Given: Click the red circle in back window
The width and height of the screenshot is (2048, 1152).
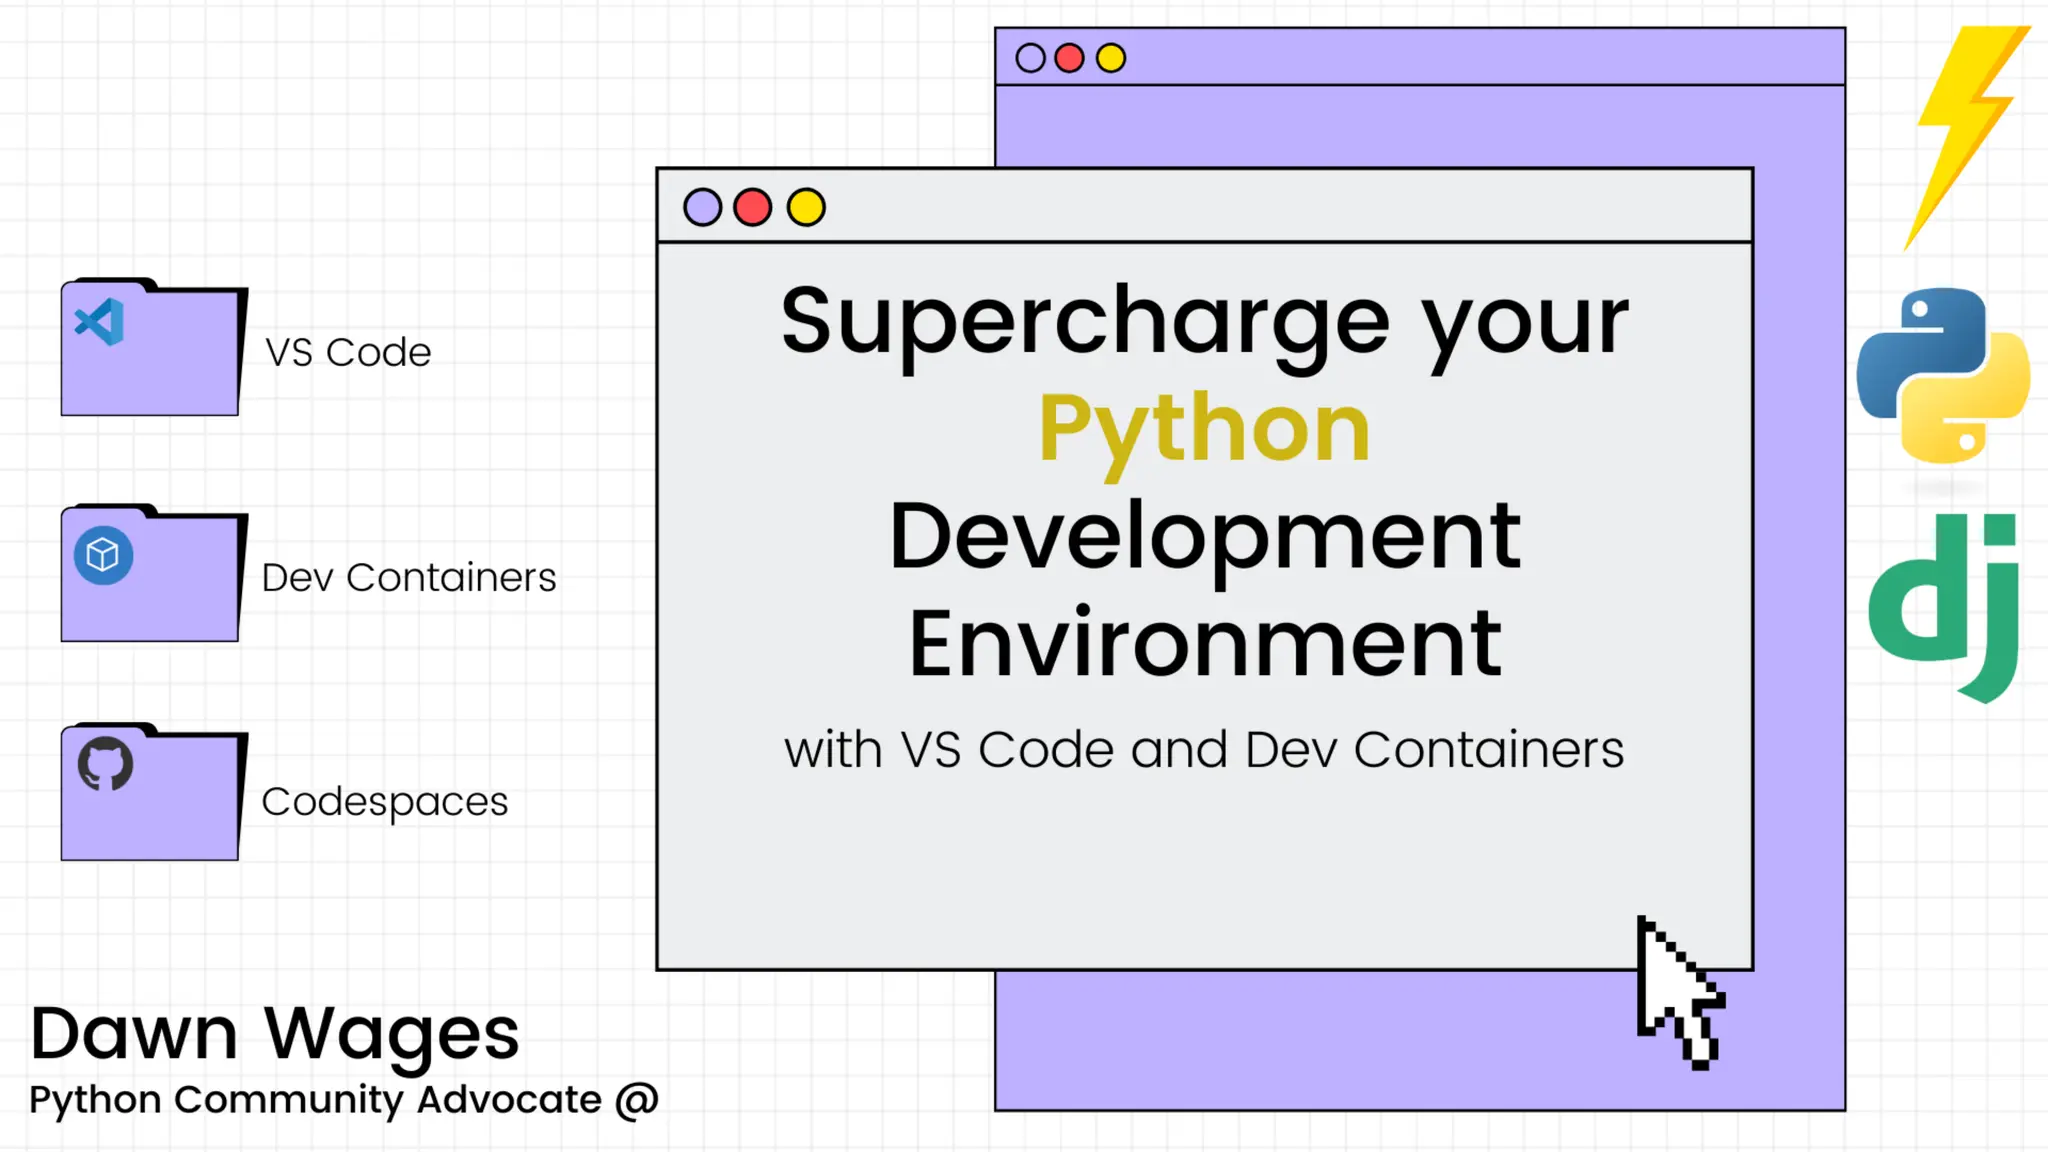Looking at the screenshot, I should tap(1069, 58).
